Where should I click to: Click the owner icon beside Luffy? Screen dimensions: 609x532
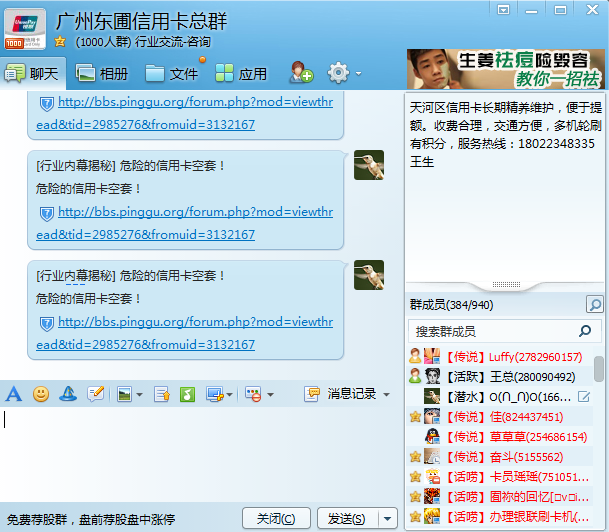pyautogui.click(x=415, y=356)
